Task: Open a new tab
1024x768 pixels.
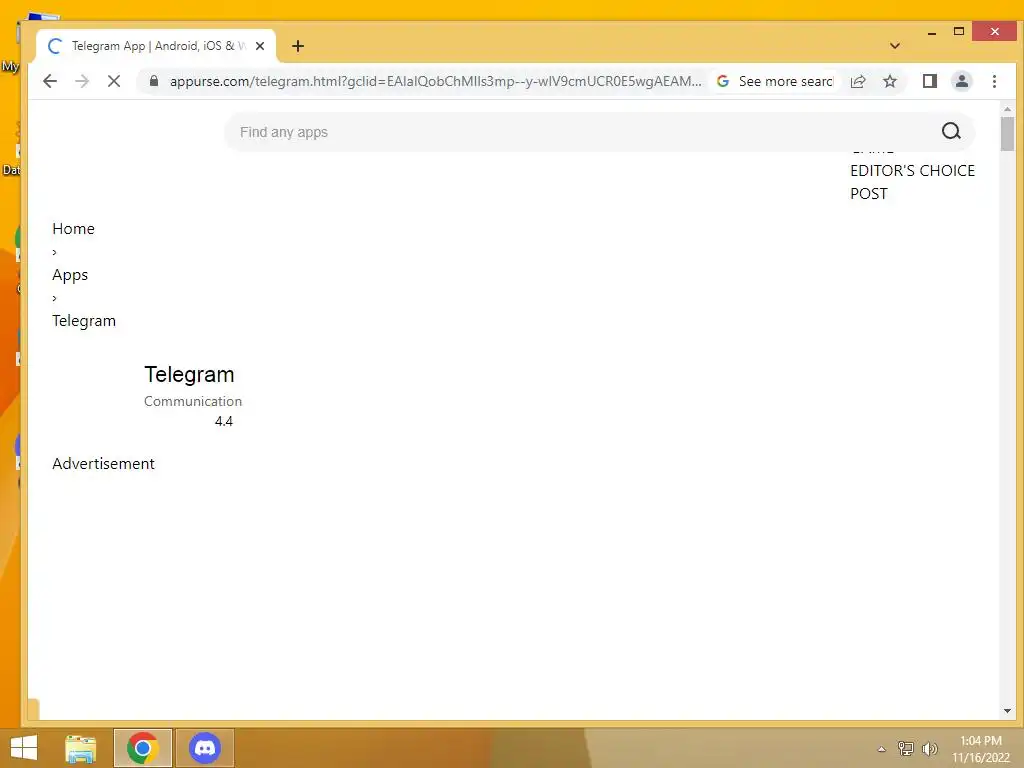Action: 298,46
